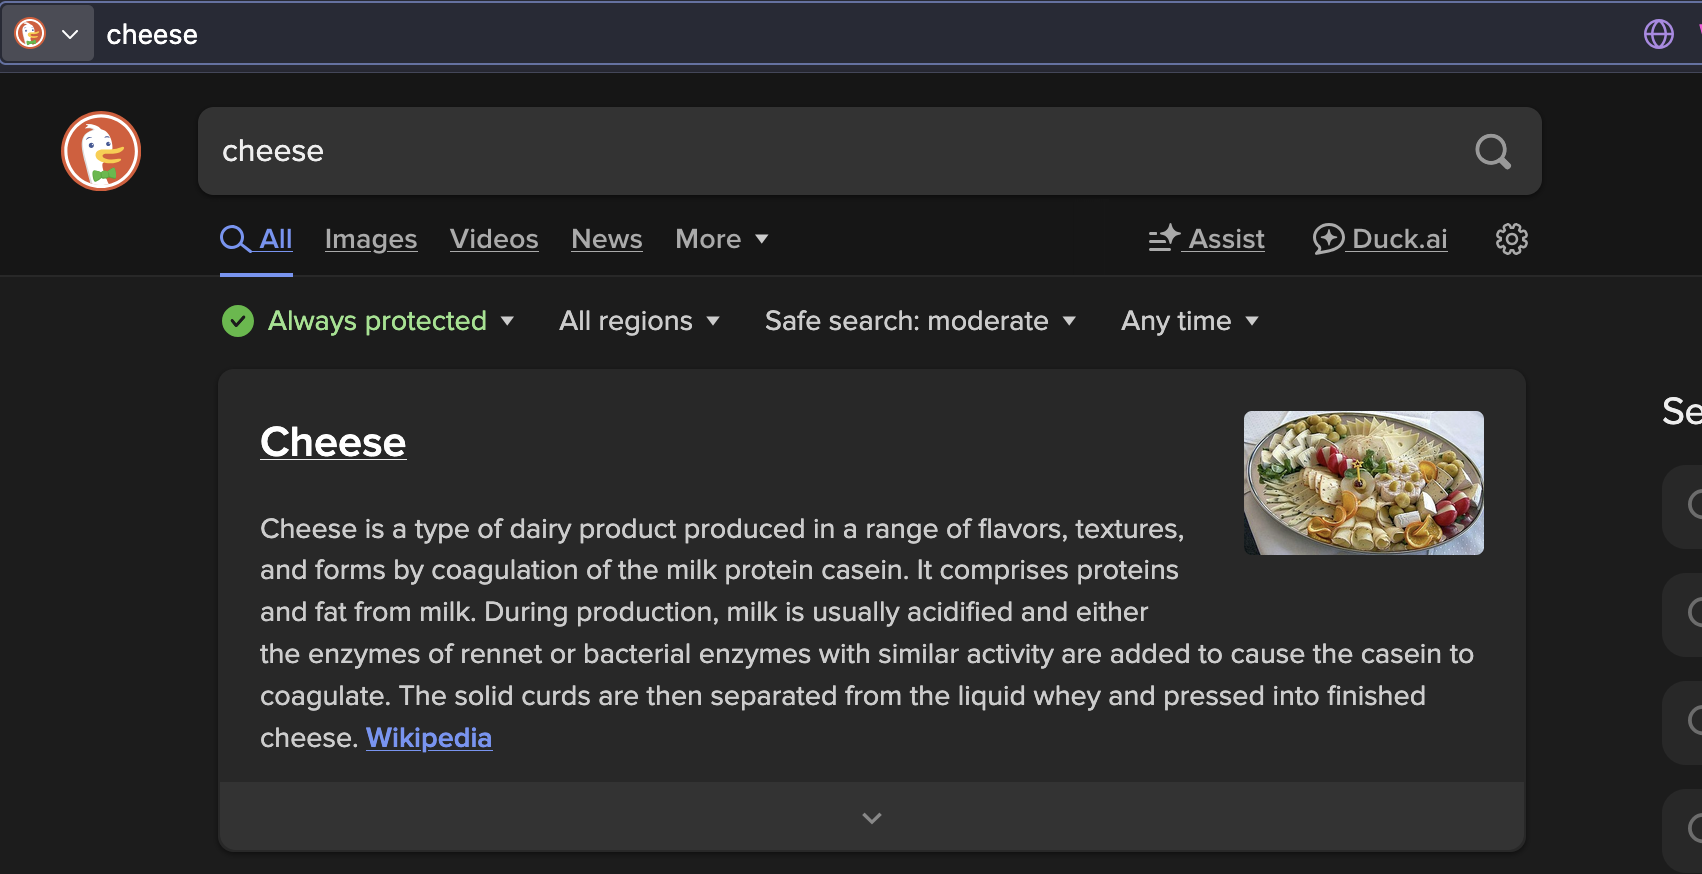The height and width of the screenshot is (874, 1702).
Task: Click the DuckDuckGo logo beside search box
Action: pyautogui.click(x=101, y=151)
